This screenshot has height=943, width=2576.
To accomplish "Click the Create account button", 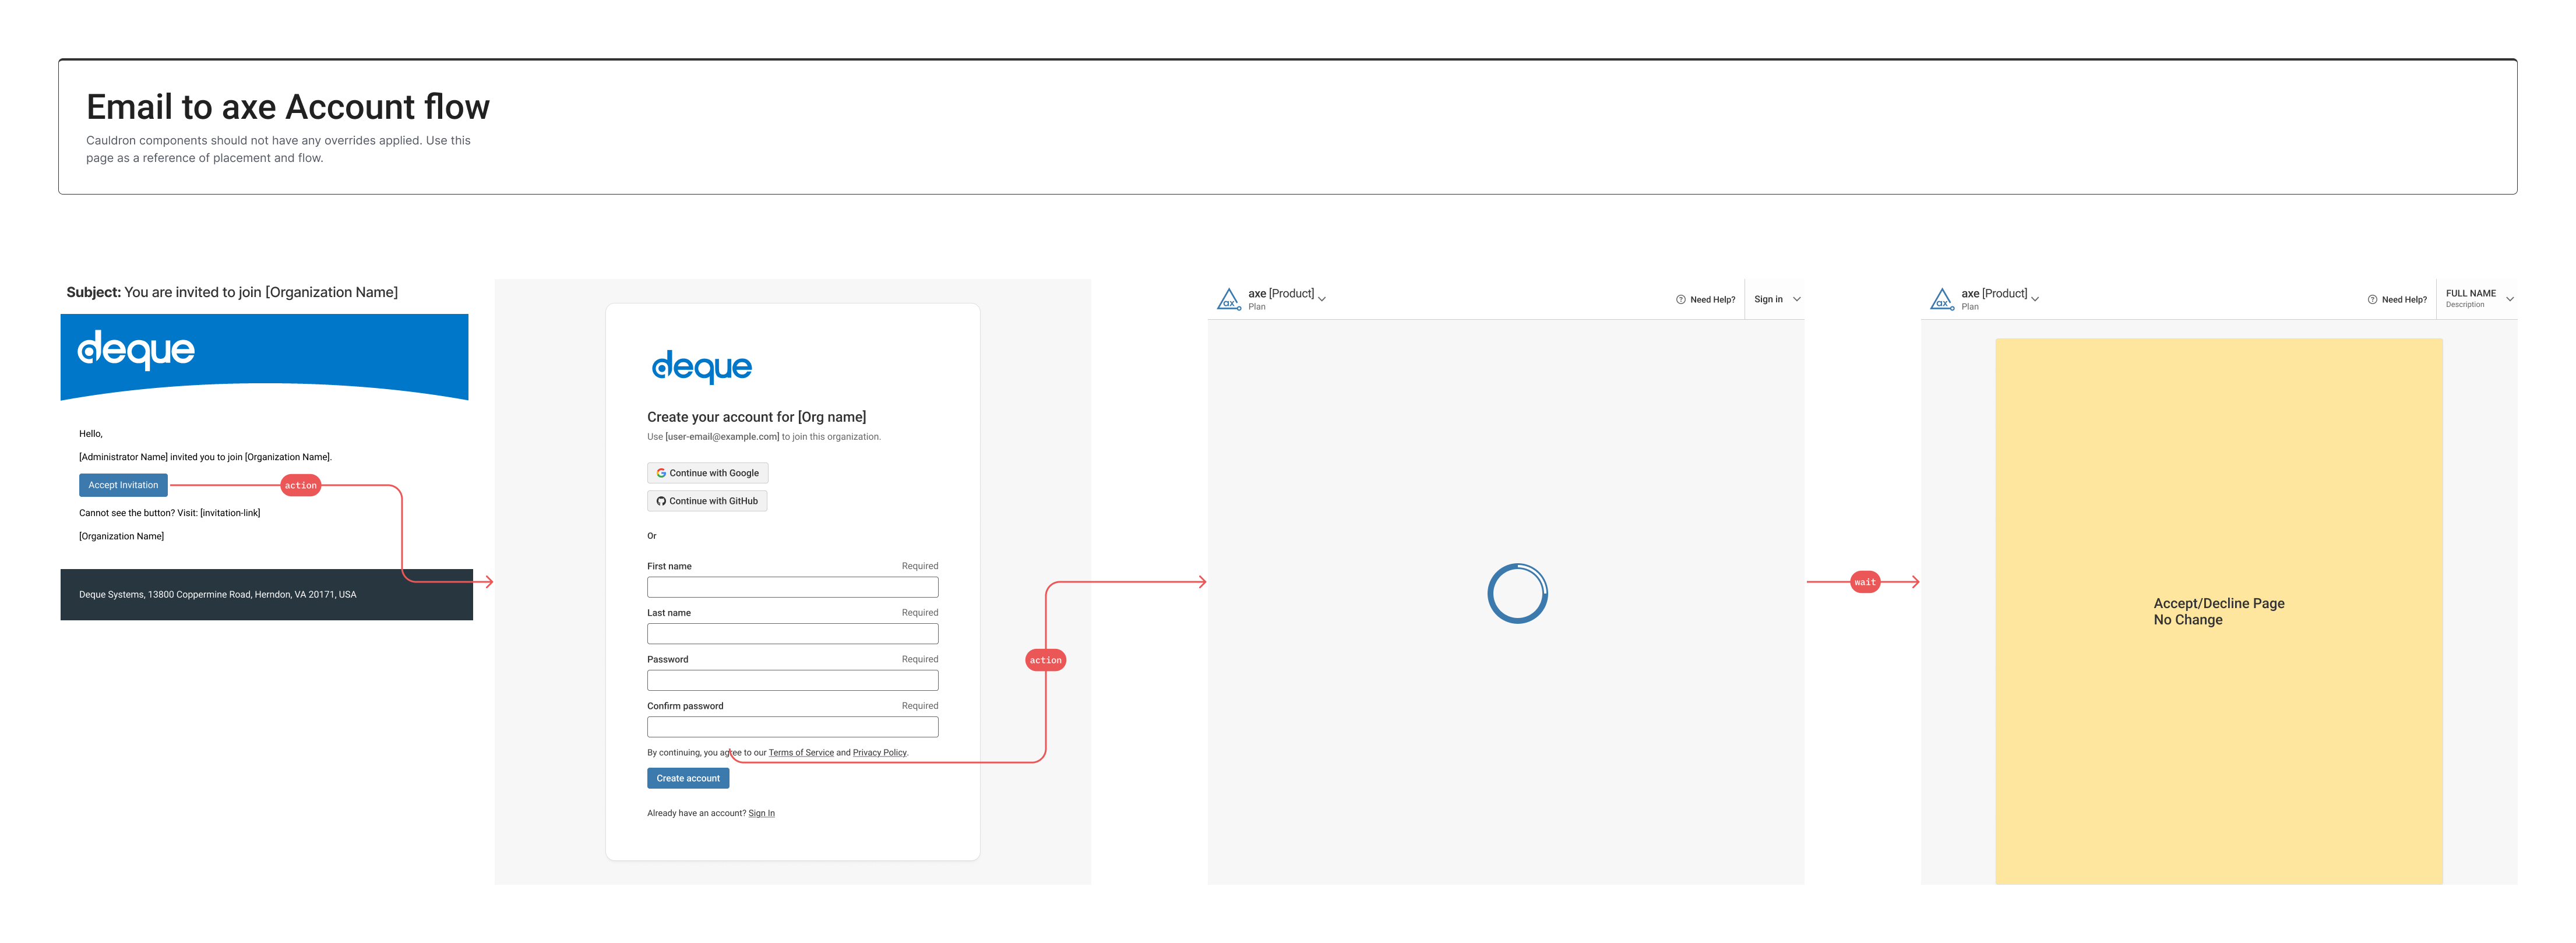I will tap(688, 778).
